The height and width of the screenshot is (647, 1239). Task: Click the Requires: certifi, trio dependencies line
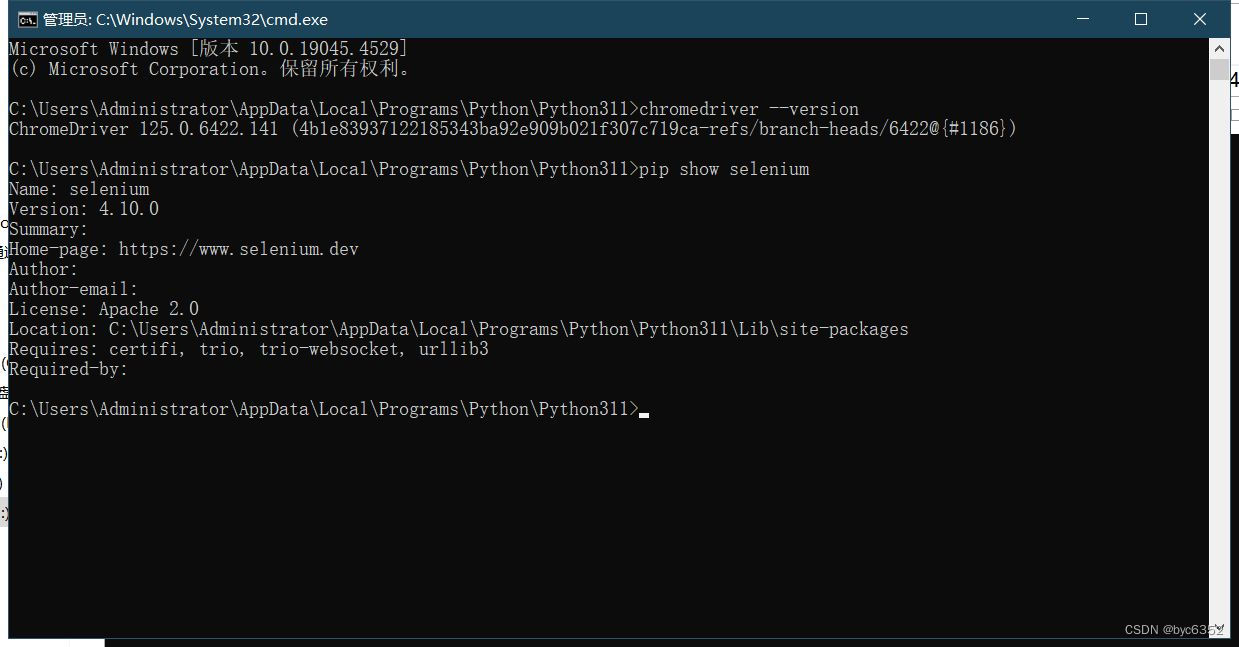[248, 348]
